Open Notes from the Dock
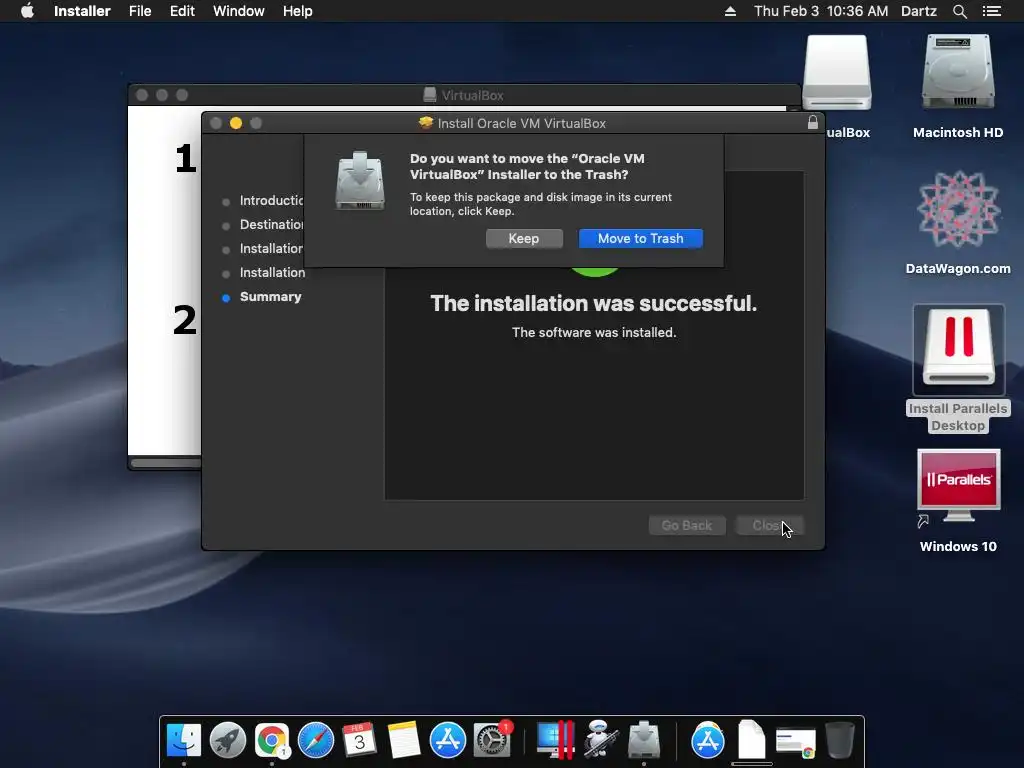Screen dimensions: 1024x768 click(x=404, y=741)
